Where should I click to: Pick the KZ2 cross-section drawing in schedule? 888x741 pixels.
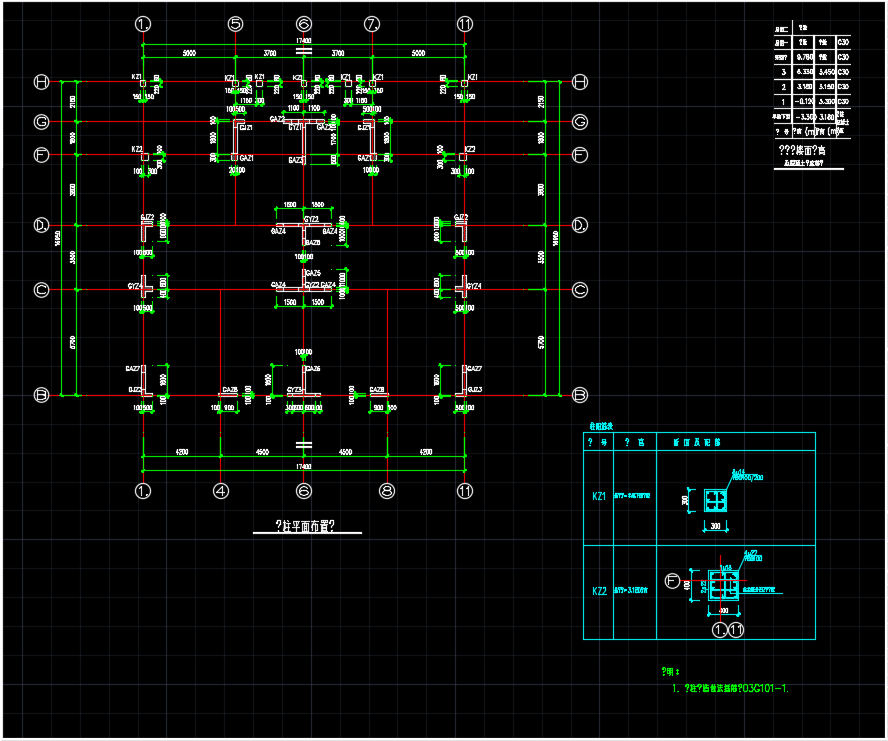click(724, 585)
